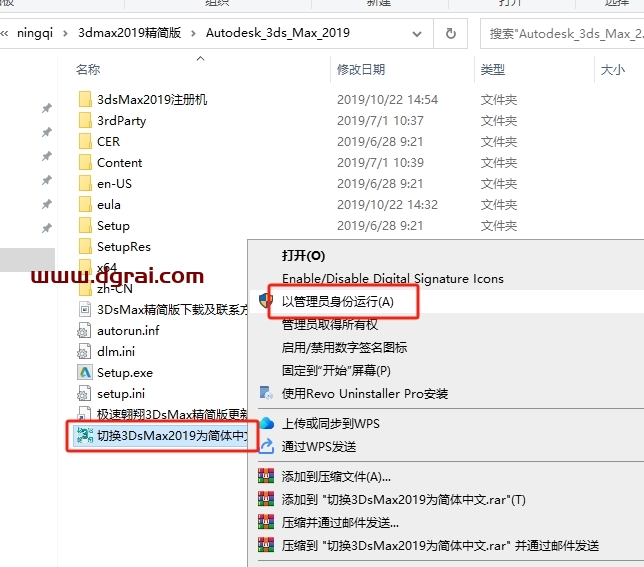Choose Enable/Disable Digital Signature Icons
This screenshot has height=567, width=644.
click(393, 279)
